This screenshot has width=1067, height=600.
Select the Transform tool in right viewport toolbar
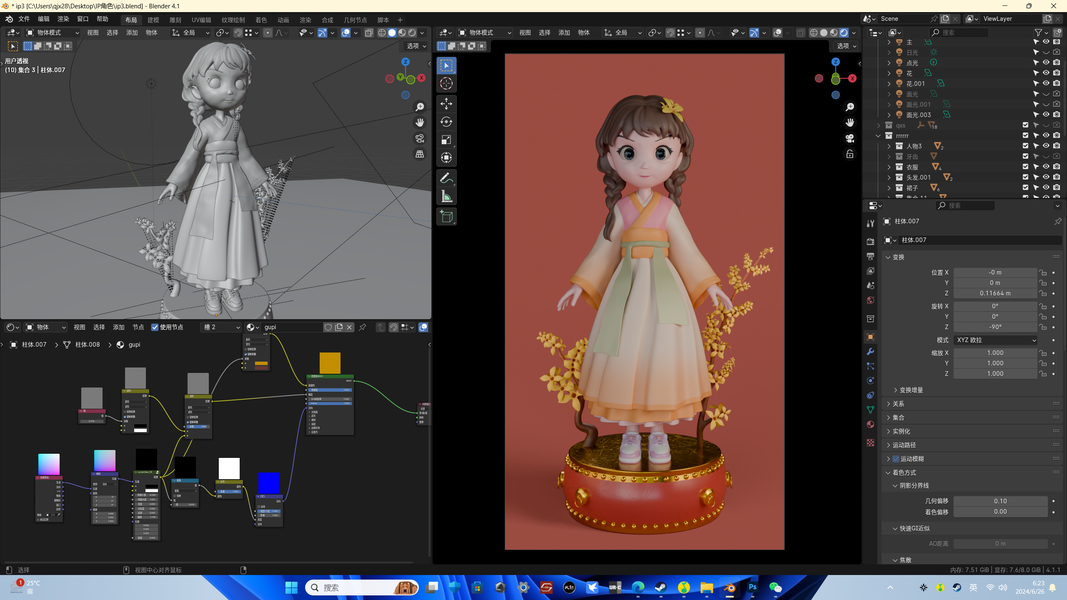click(446, 157)
